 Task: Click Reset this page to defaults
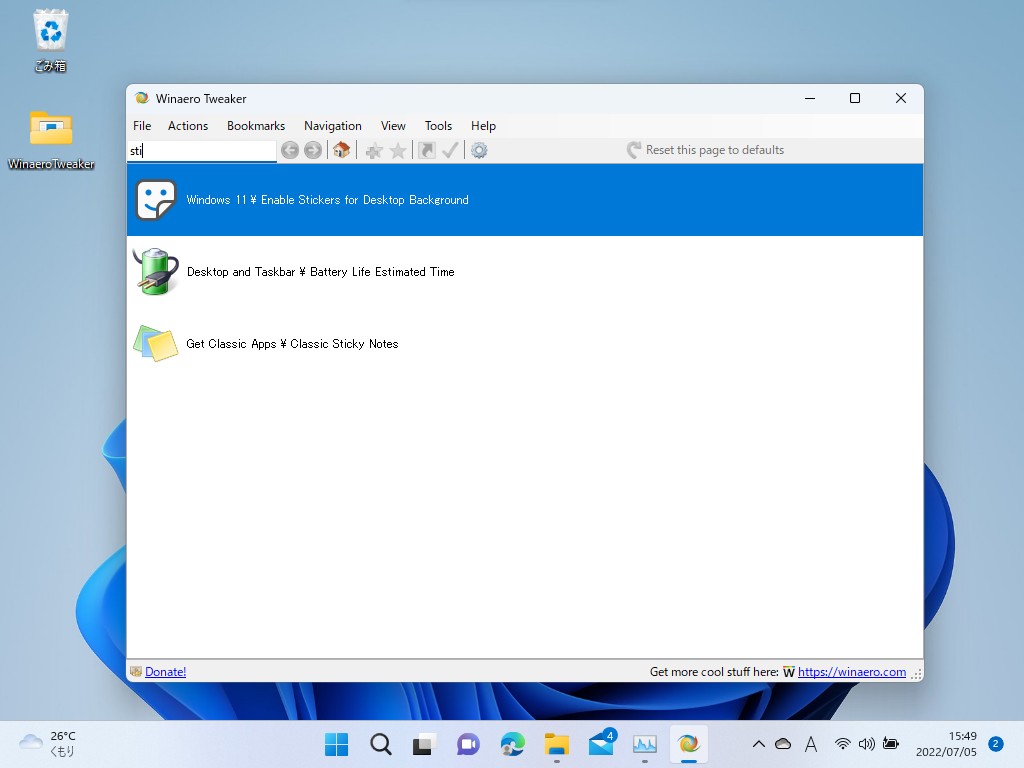(705, 150)
